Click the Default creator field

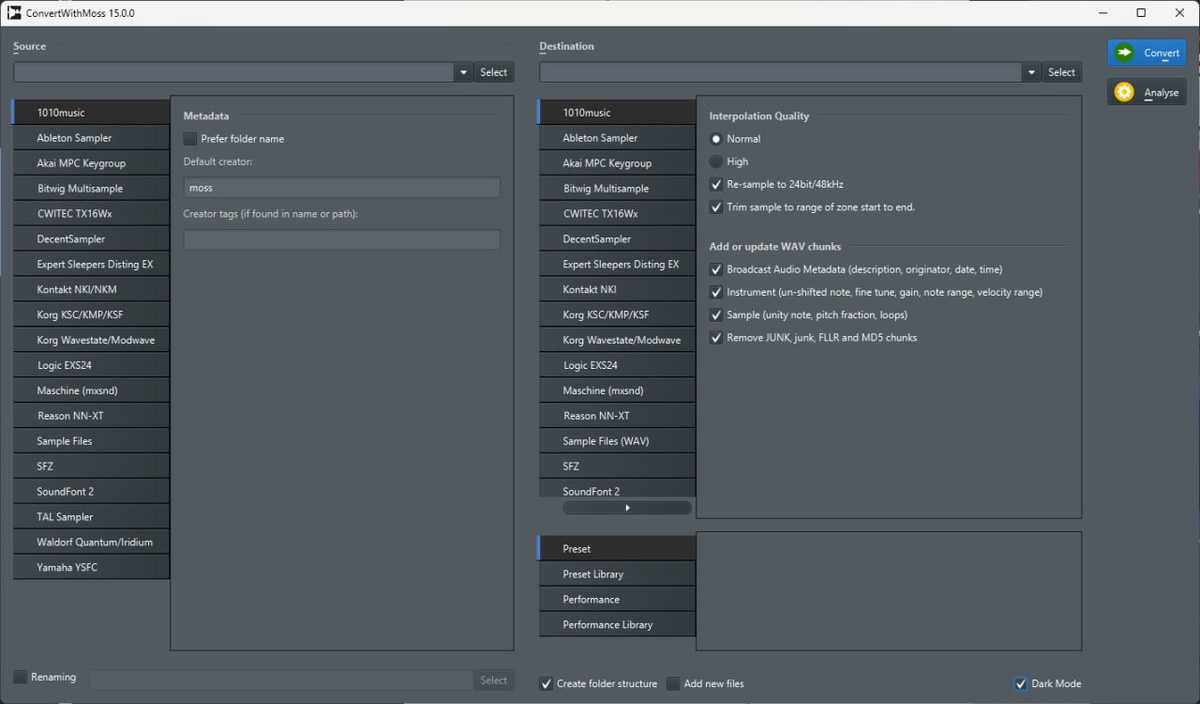click(342, 187)
